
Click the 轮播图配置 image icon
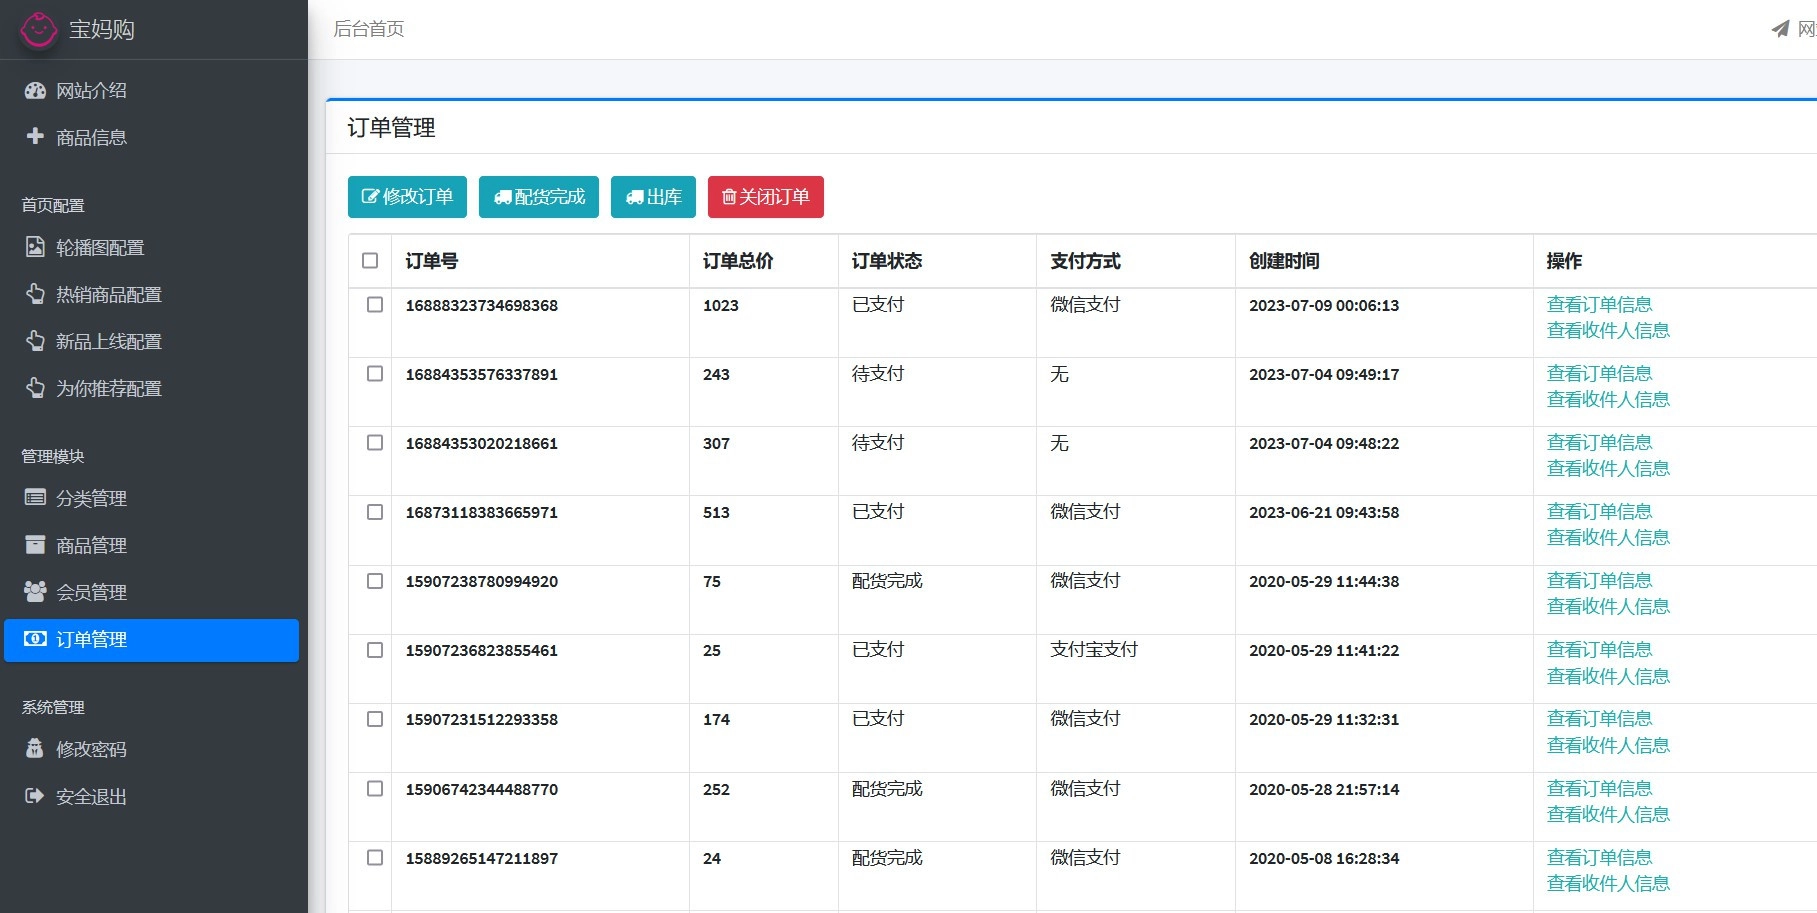[35, 247]
